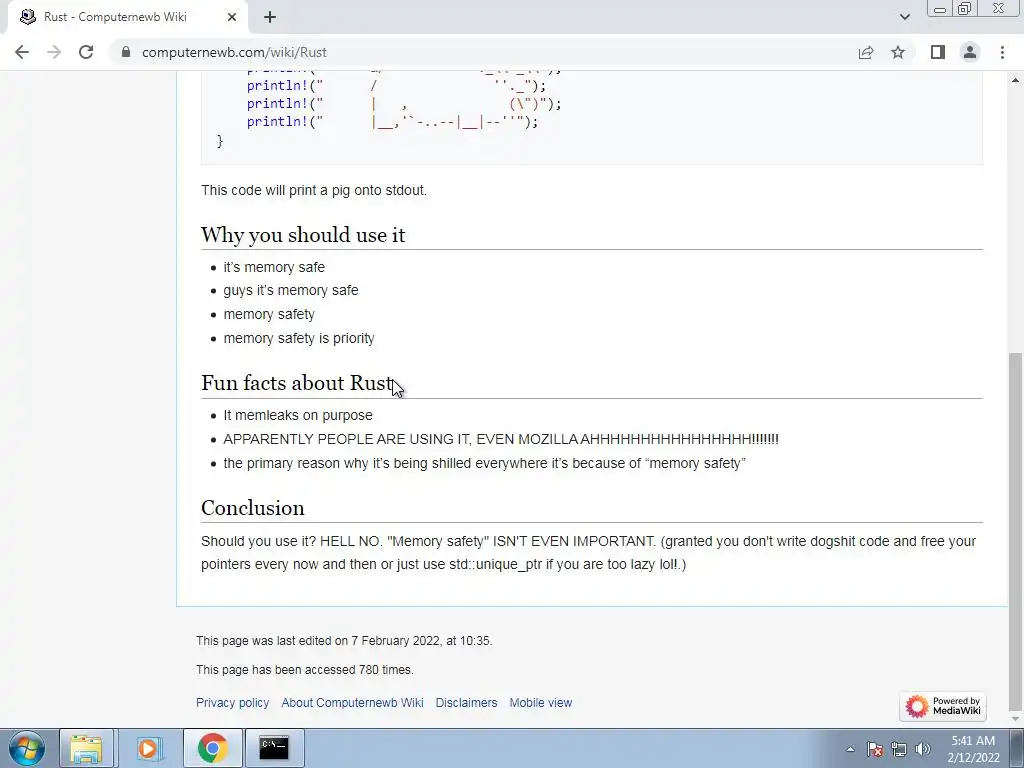Click bullet 'memory safety is priority'
Screen dimensions: 1024x768
tap(299, 338)
